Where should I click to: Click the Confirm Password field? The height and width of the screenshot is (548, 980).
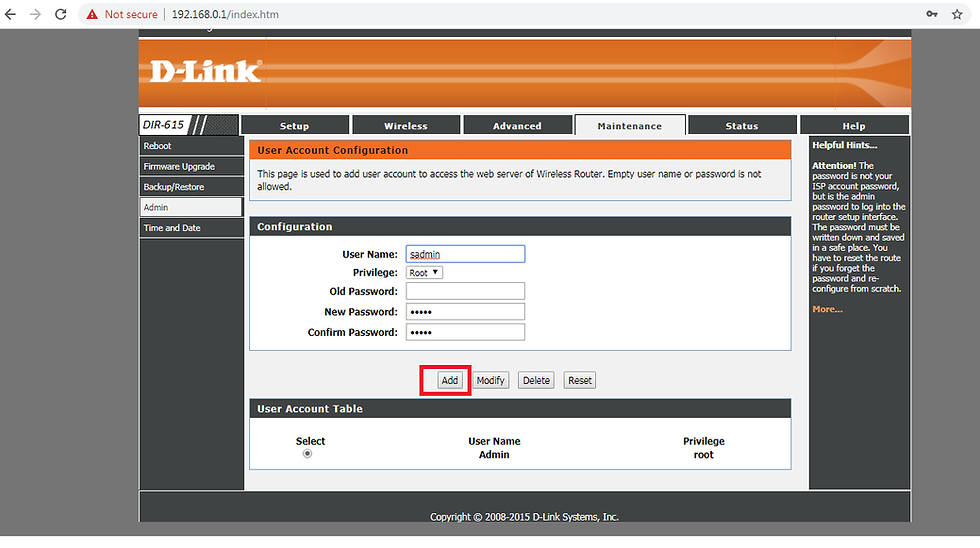[x=465, y=332]
